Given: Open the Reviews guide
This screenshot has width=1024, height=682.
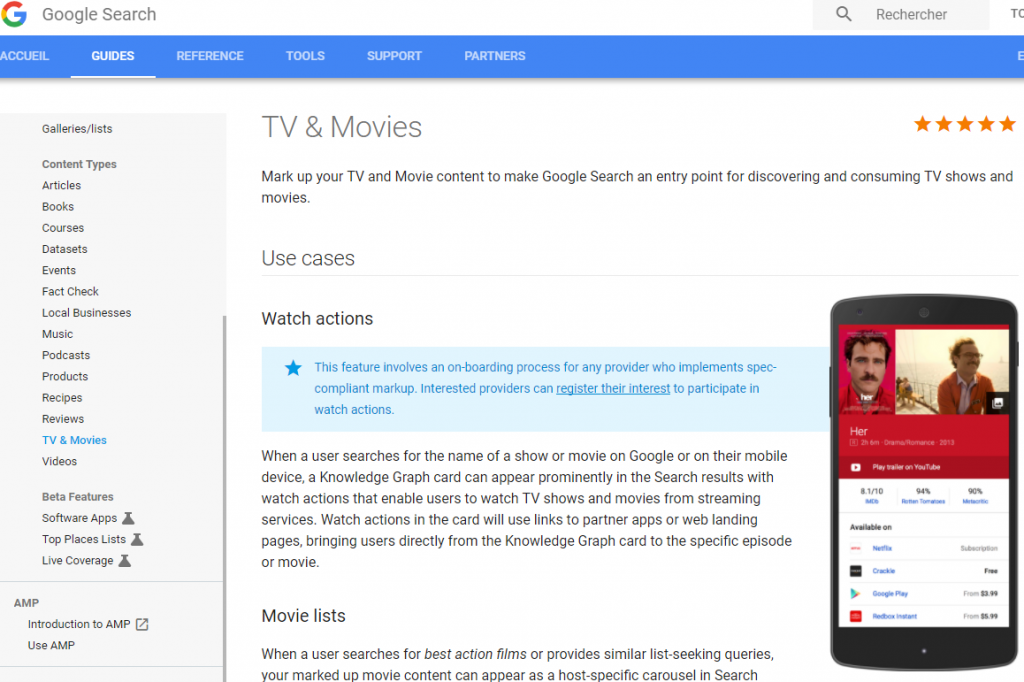Looking at the screenshot, I should click(63, 419).
